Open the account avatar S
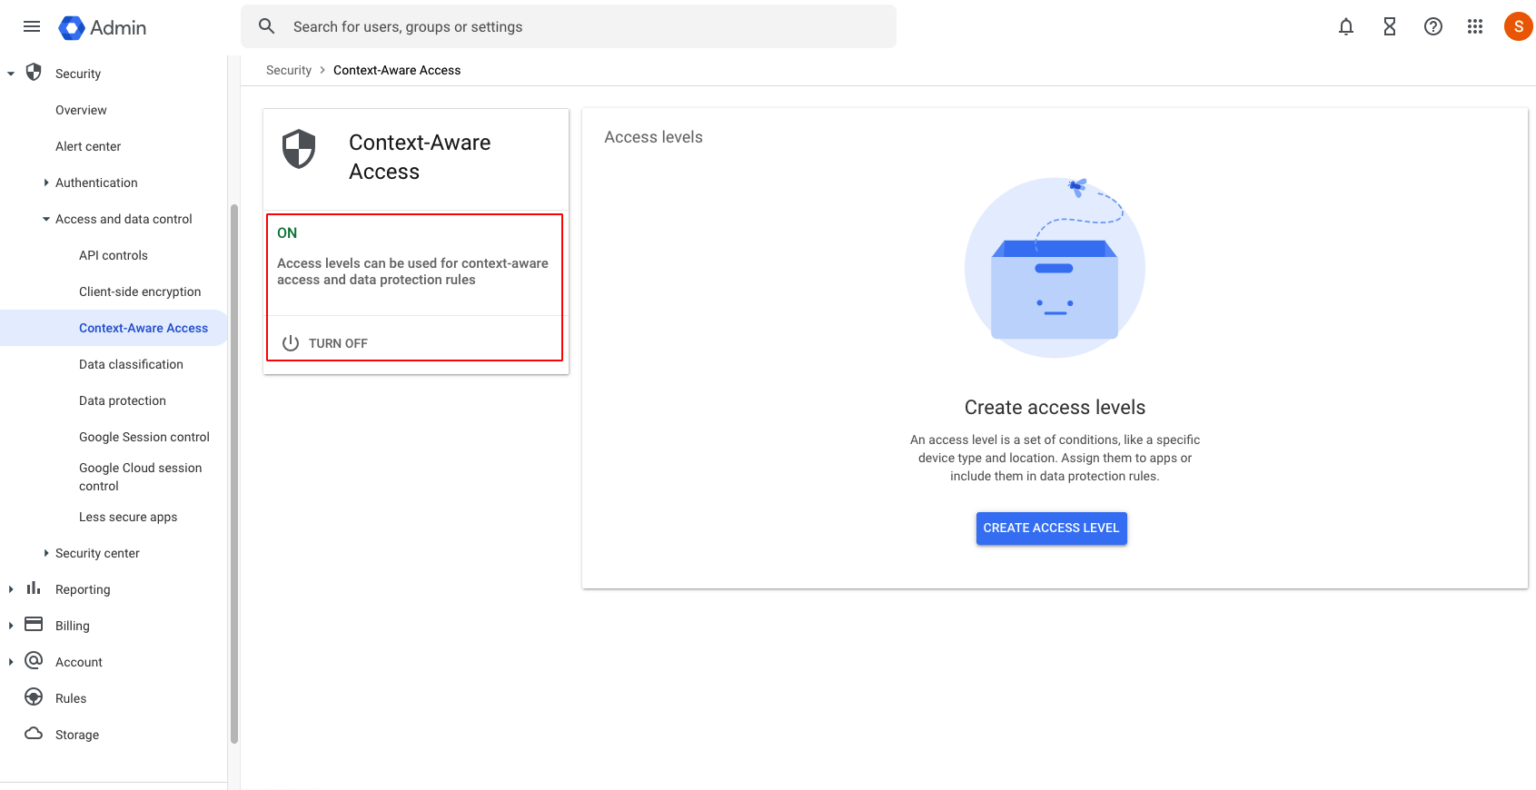This screenshot has height=790, width=1536. tap(1518, 27)
